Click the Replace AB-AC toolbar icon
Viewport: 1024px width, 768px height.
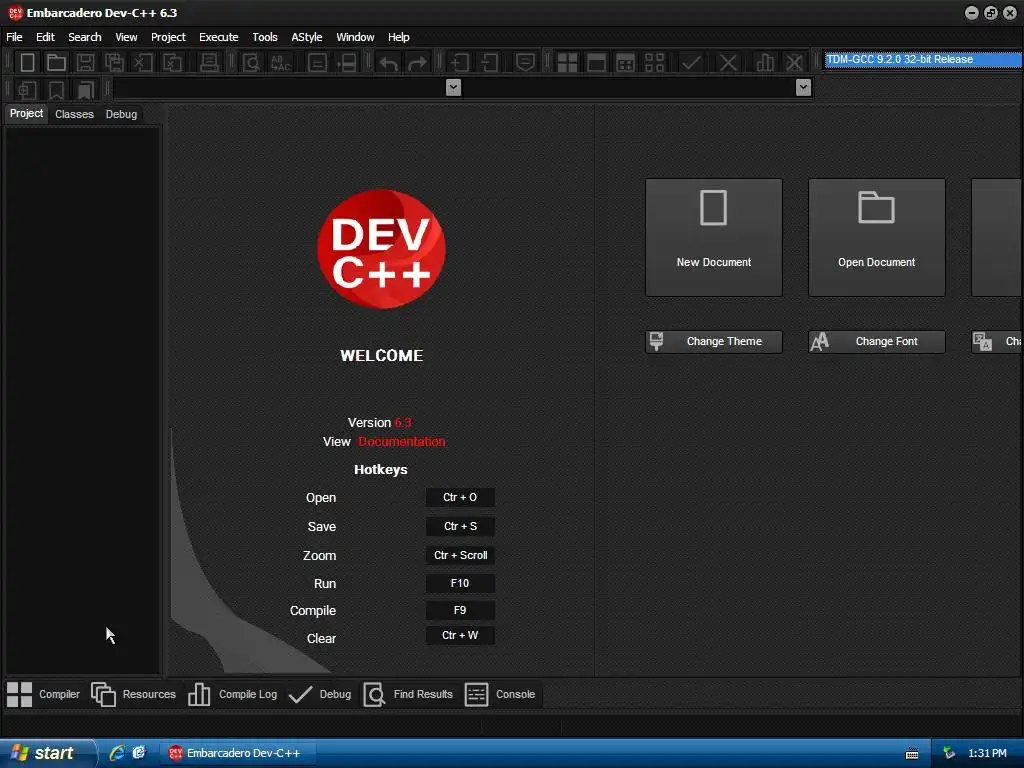(280, 63)
